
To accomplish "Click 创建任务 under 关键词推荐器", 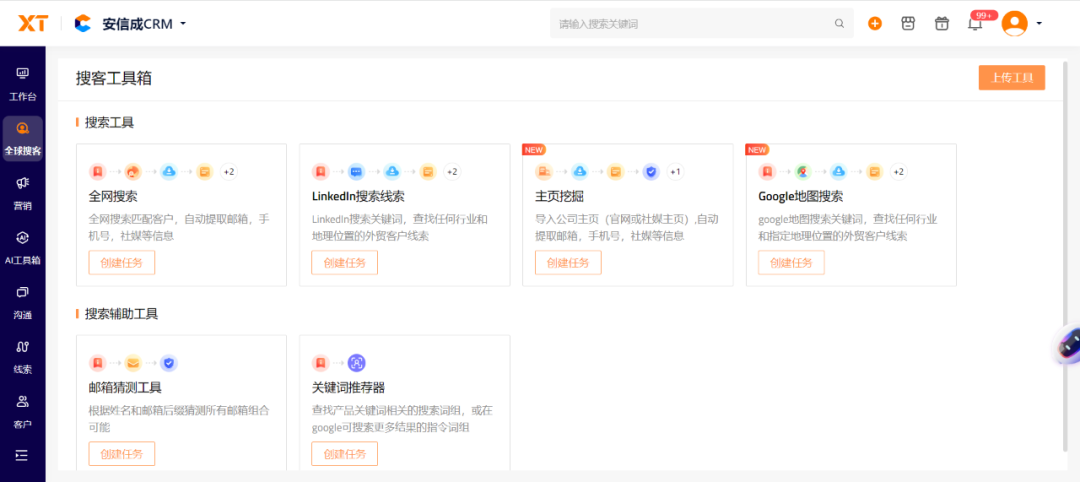I will pyautogui.click(x=344, y=454).
